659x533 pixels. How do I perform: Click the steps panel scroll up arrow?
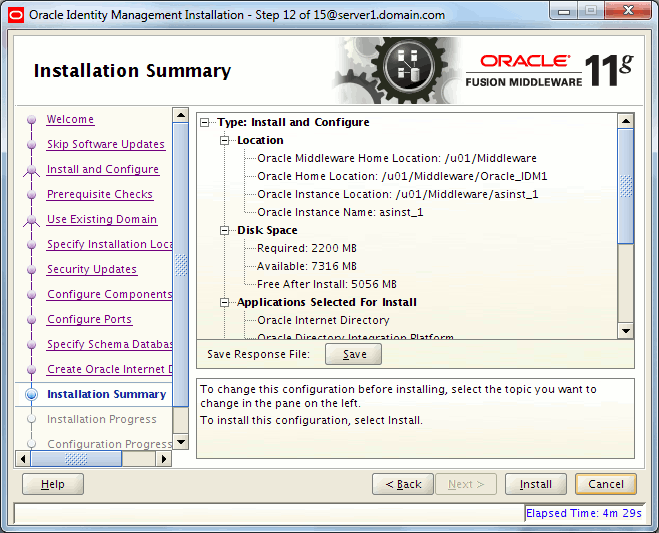[x=181, y=115]
